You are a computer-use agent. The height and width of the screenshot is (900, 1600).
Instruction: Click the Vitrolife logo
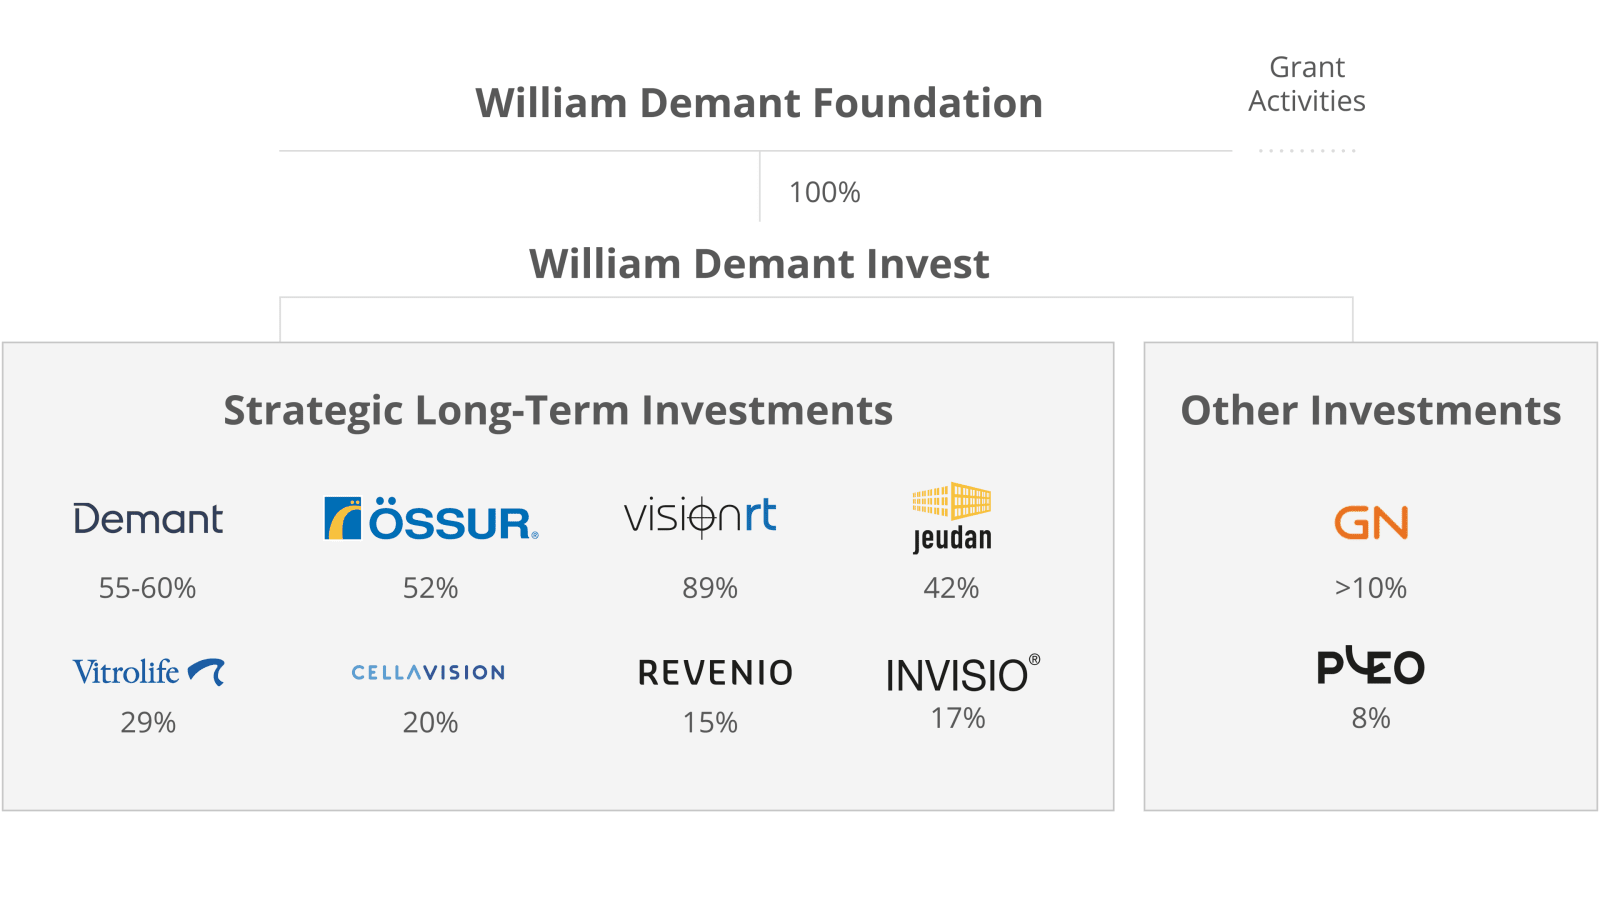tap(148, 671)
